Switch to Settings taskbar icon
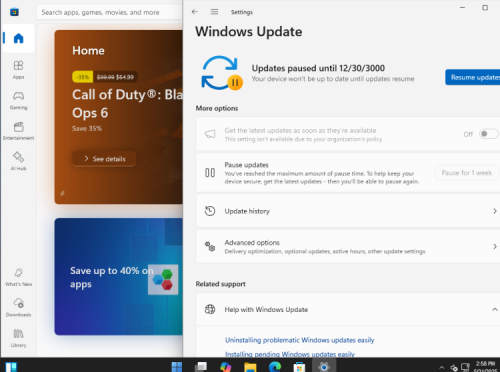 (324, 367)
